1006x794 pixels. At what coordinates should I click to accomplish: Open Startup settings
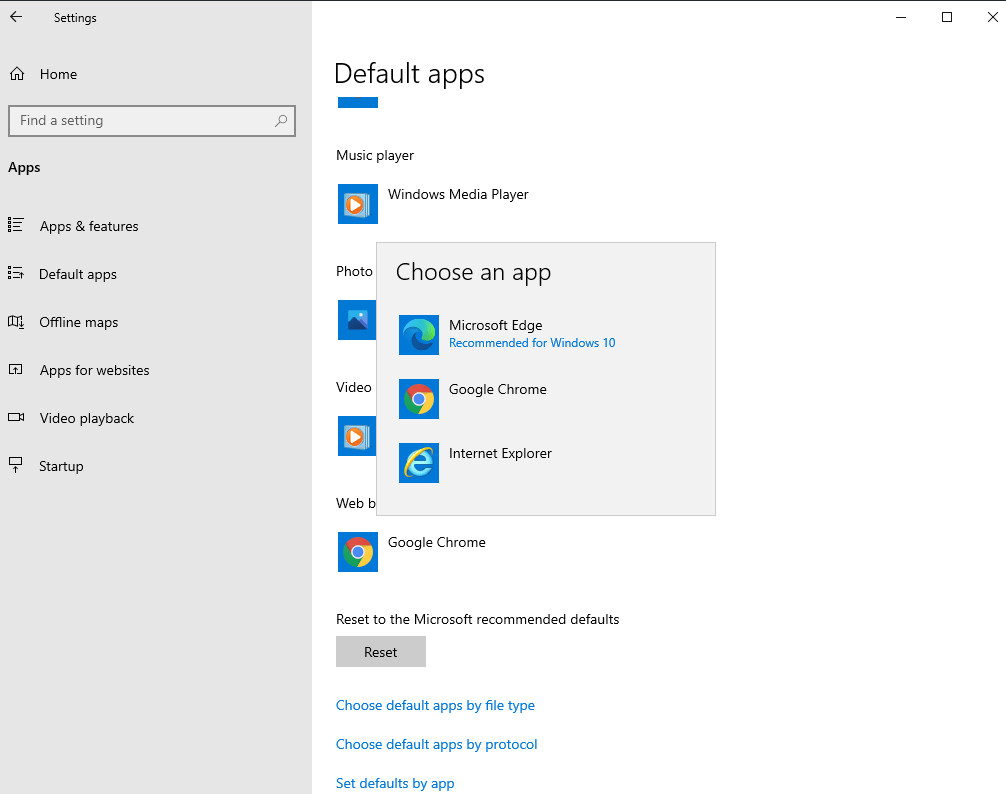pos(61,466)
